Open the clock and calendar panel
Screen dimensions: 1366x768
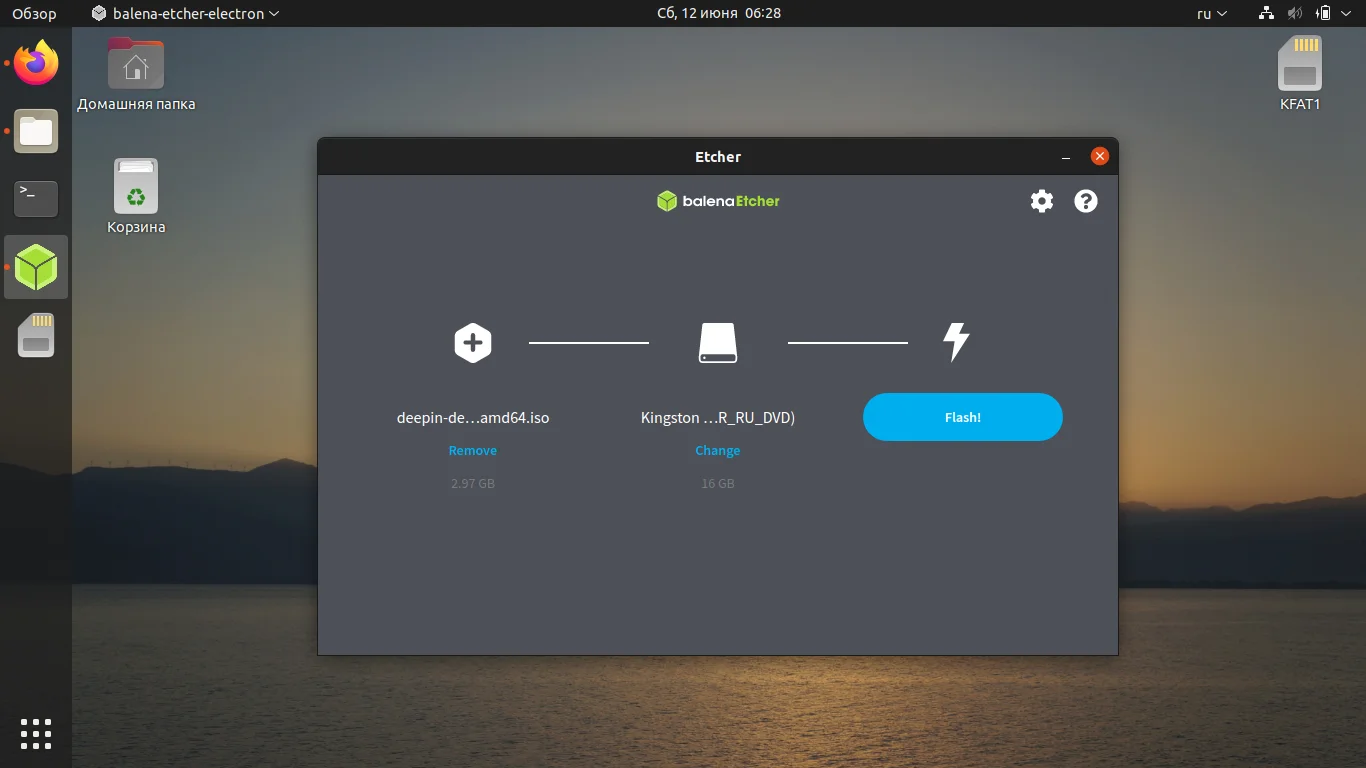(719, 14)
